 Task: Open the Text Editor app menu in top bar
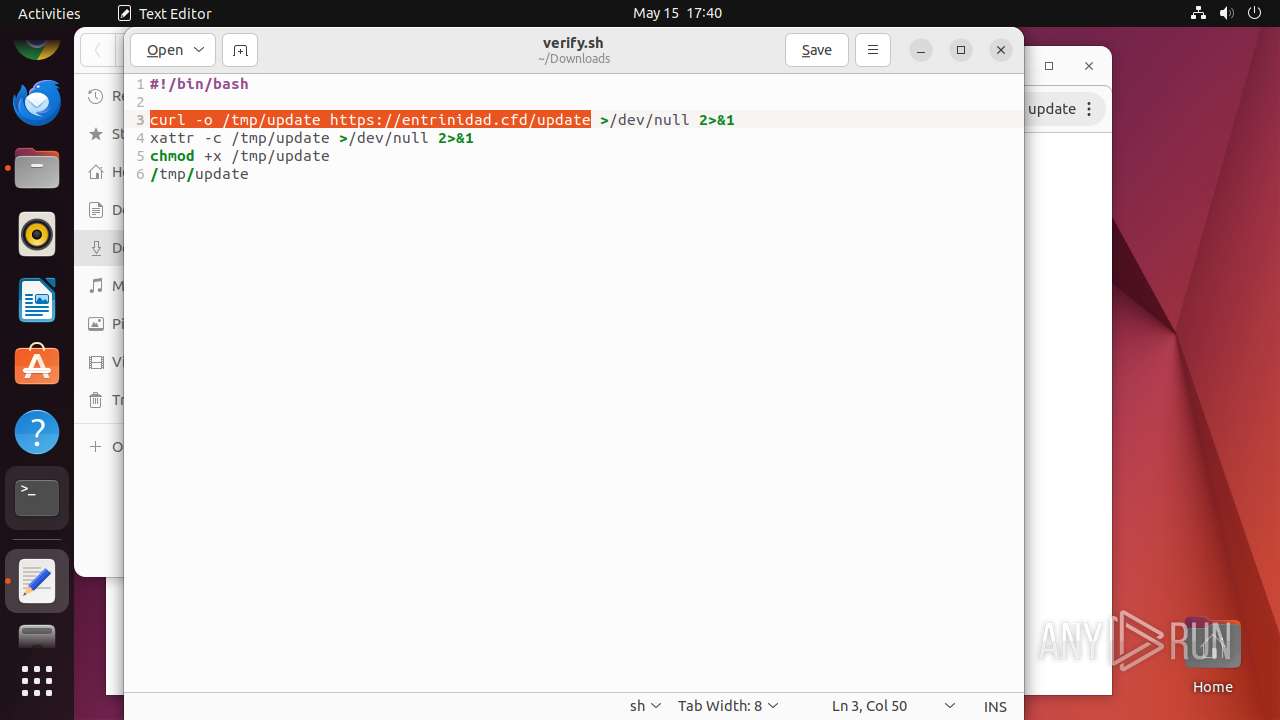point(164,13)
